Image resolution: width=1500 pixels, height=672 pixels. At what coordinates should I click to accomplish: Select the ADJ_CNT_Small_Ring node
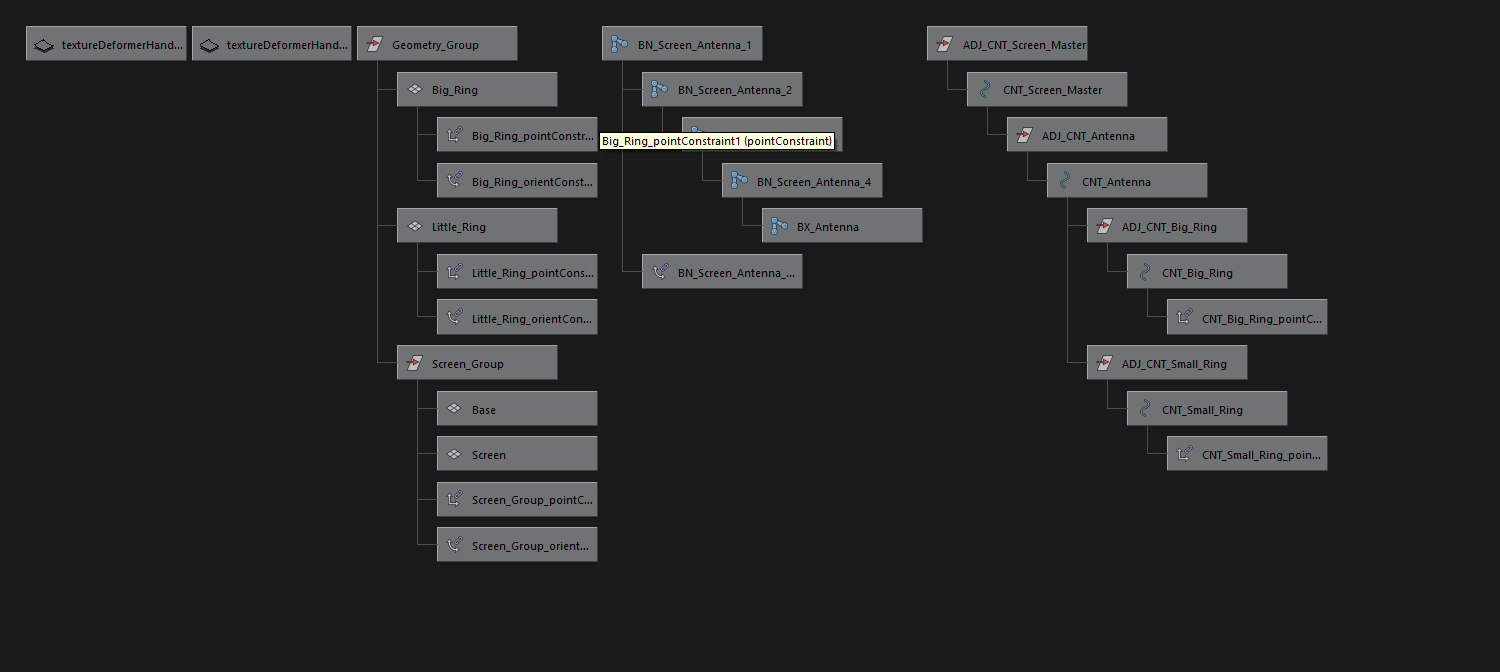click(1167, 363)
